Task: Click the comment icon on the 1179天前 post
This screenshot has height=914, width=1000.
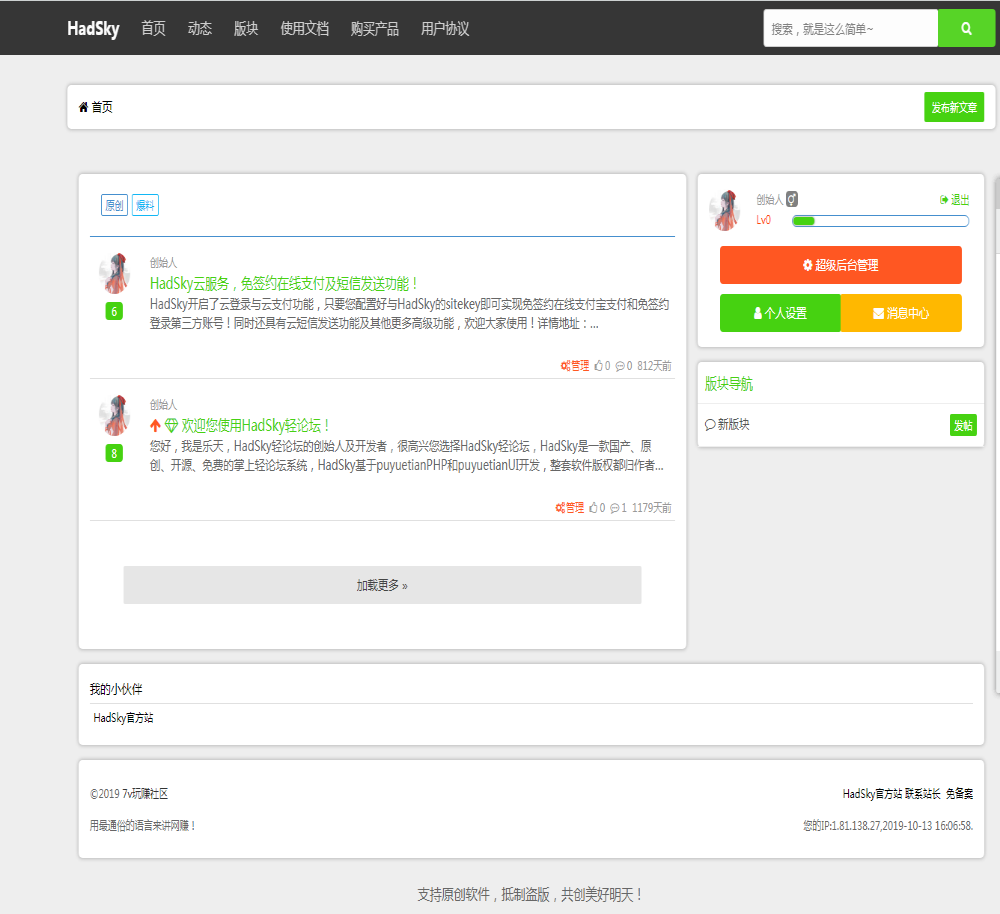Action: click(615, 508)
